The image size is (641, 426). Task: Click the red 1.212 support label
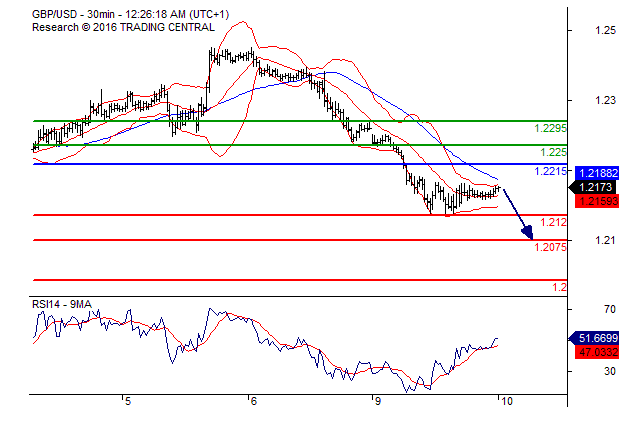tap(554, 222)
